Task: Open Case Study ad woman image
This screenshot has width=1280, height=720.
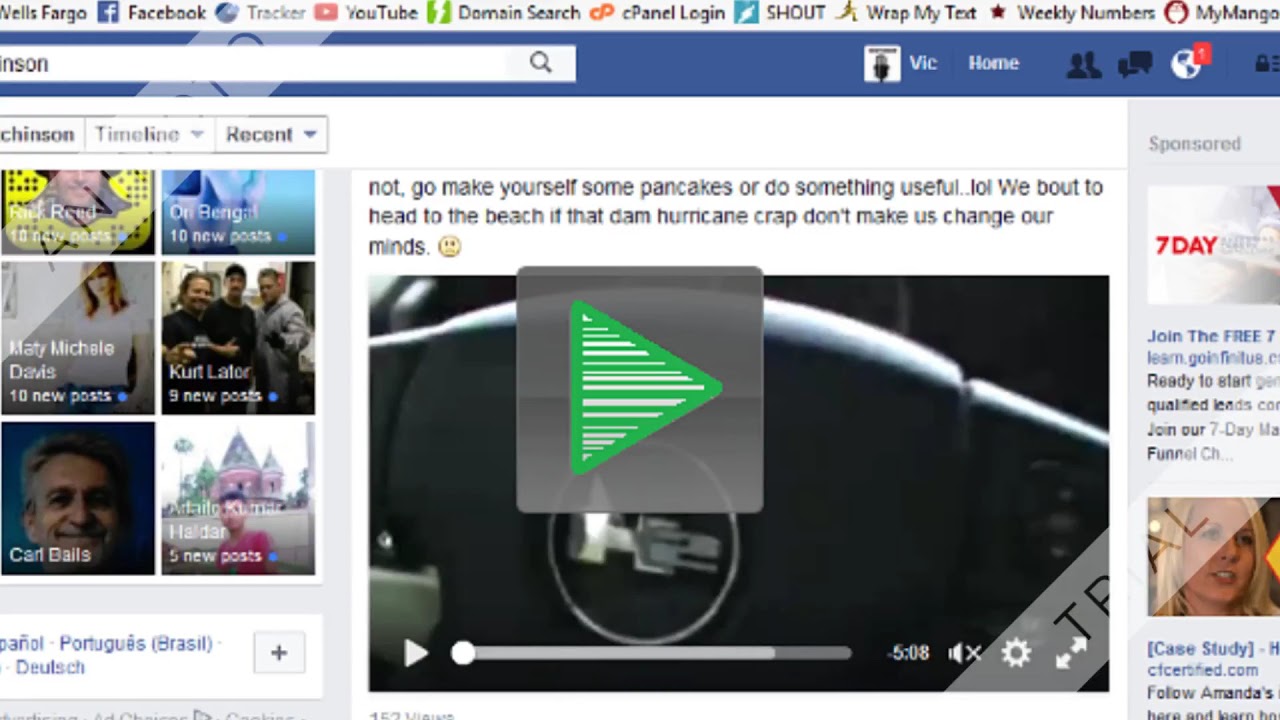Action: pyautogui.click(x=1213, y=557)
